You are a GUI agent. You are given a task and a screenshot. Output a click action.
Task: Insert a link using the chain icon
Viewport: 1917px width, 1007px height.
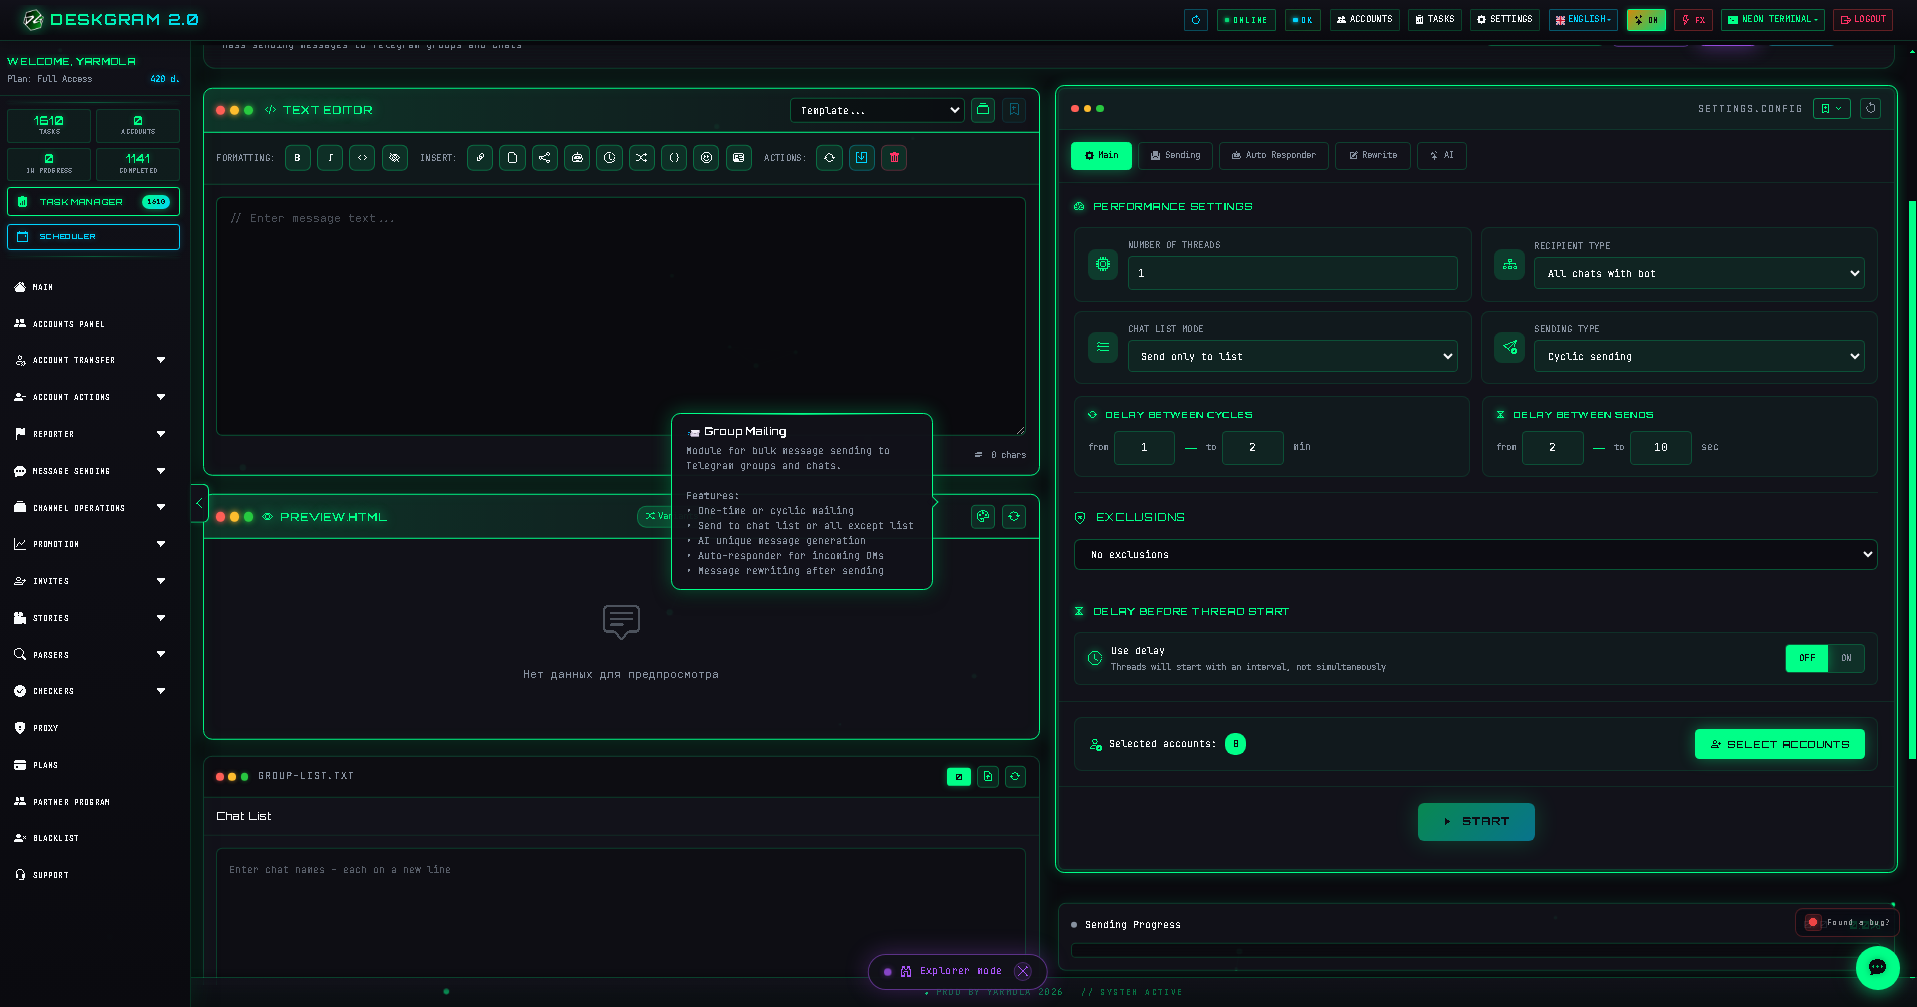click(480, 158)
